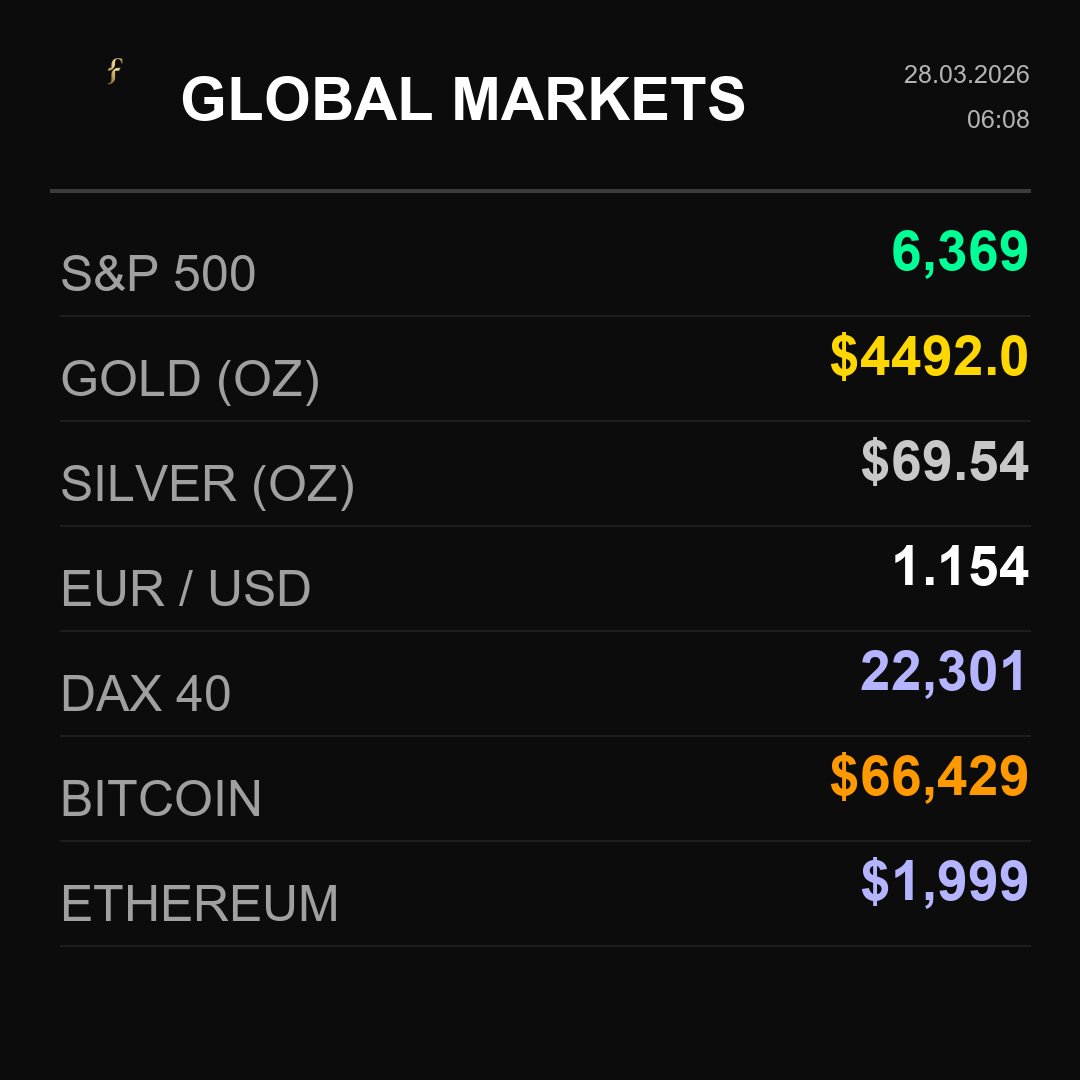Click the yellow $4492.0 gold price
This screenshot has height=1080, width=1080.
pyautogui.click(x=929, y=357)
